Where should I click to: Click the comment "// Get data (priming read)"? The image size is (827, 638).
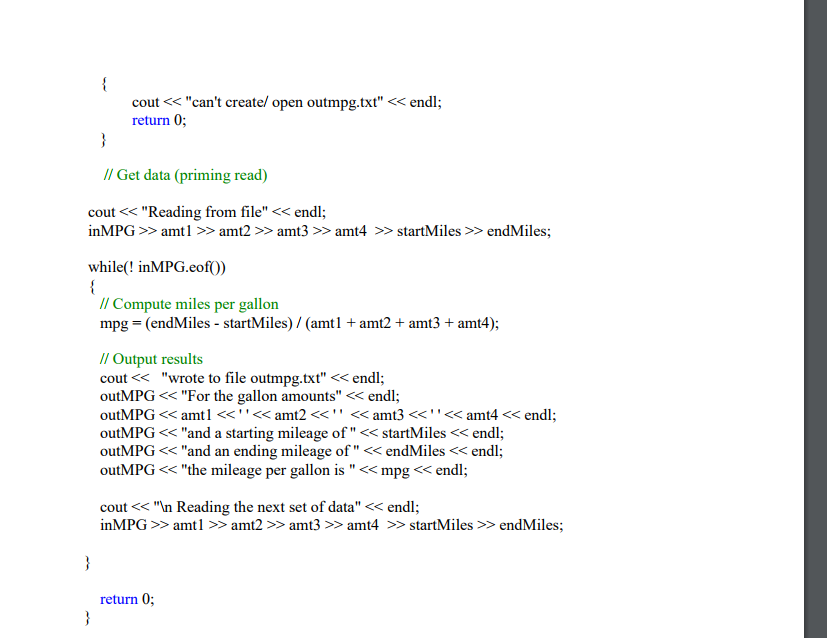[x=186, y=175]
